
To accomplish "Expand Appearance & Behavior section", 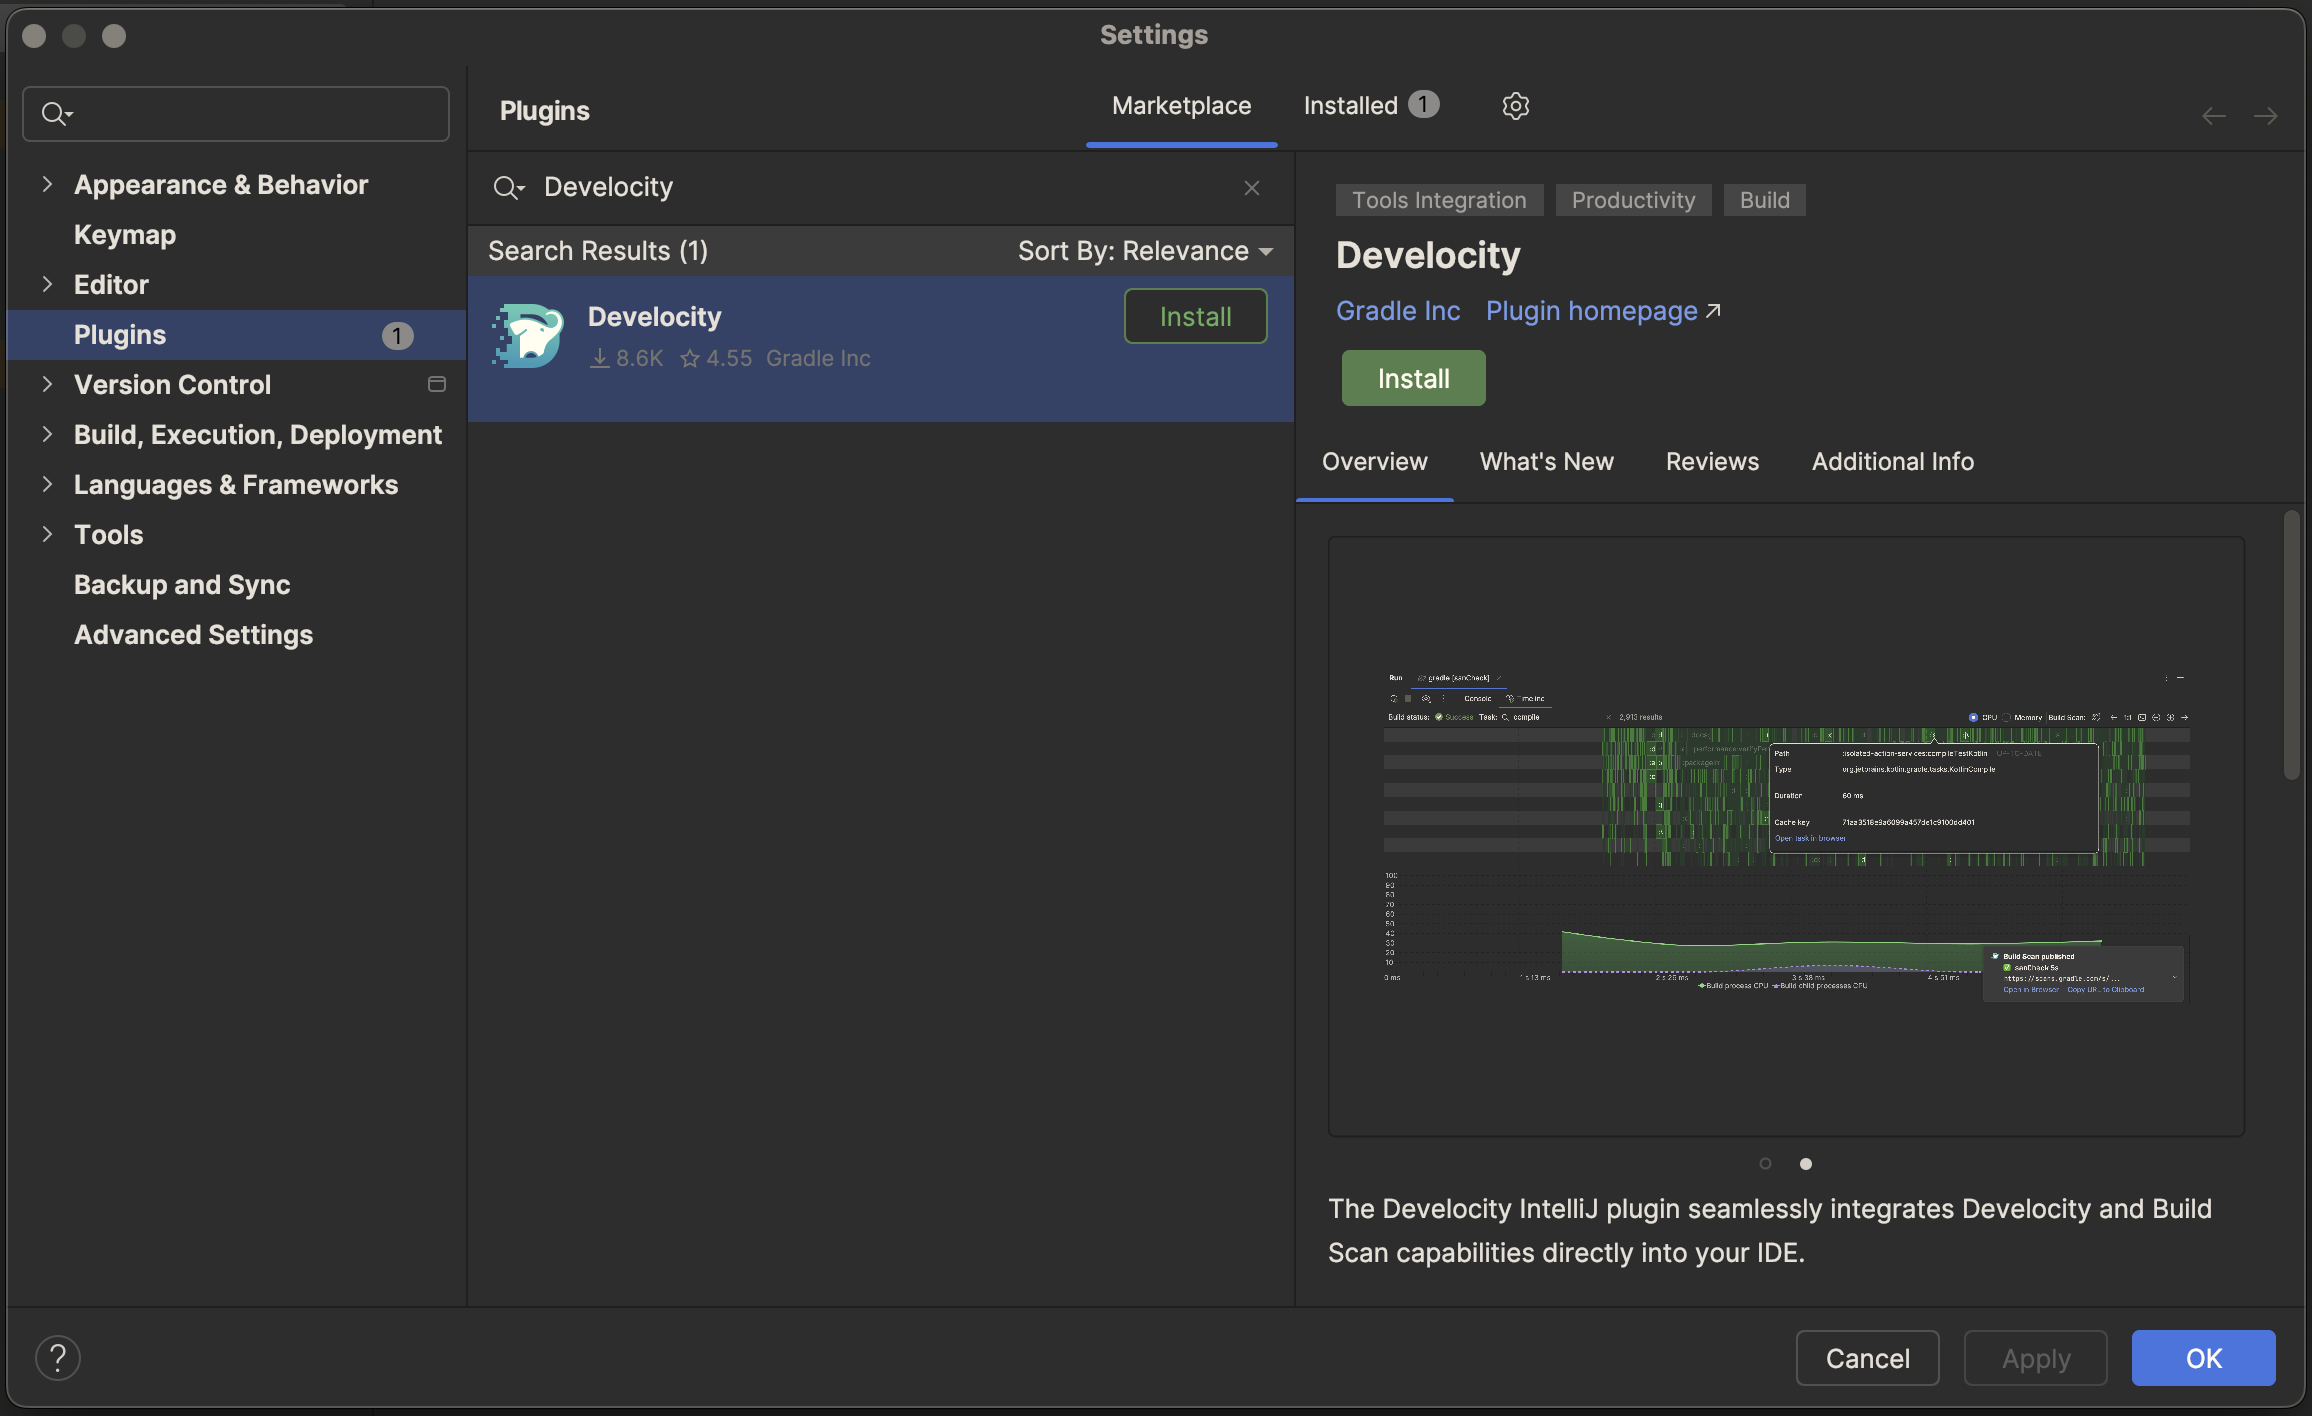I will 47,184.
